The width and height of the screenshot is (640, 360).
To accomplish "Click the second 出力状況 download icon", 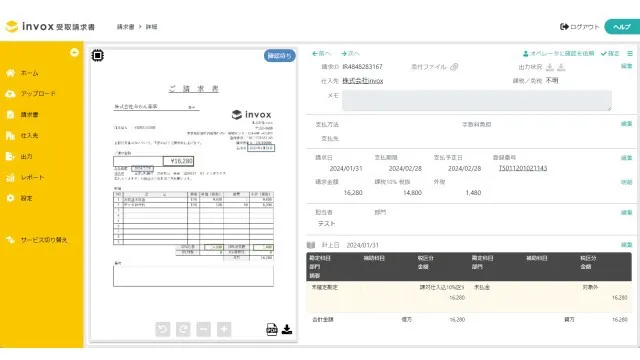I will [561, 67].
